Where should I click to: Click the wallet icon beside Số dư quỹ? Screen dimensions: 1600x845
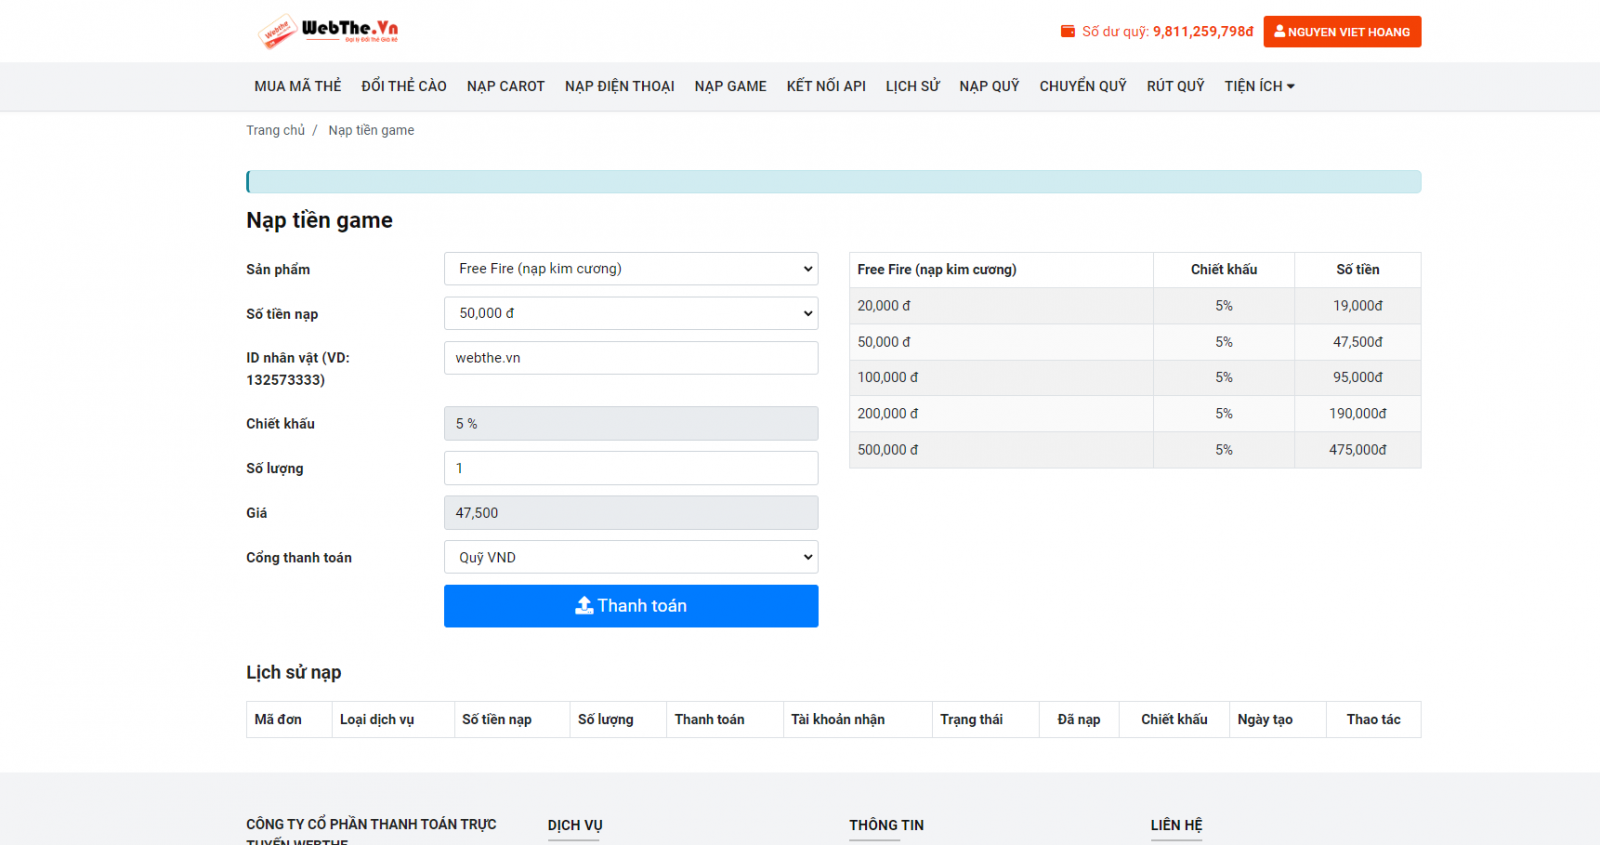click(x=1068, y=31)
